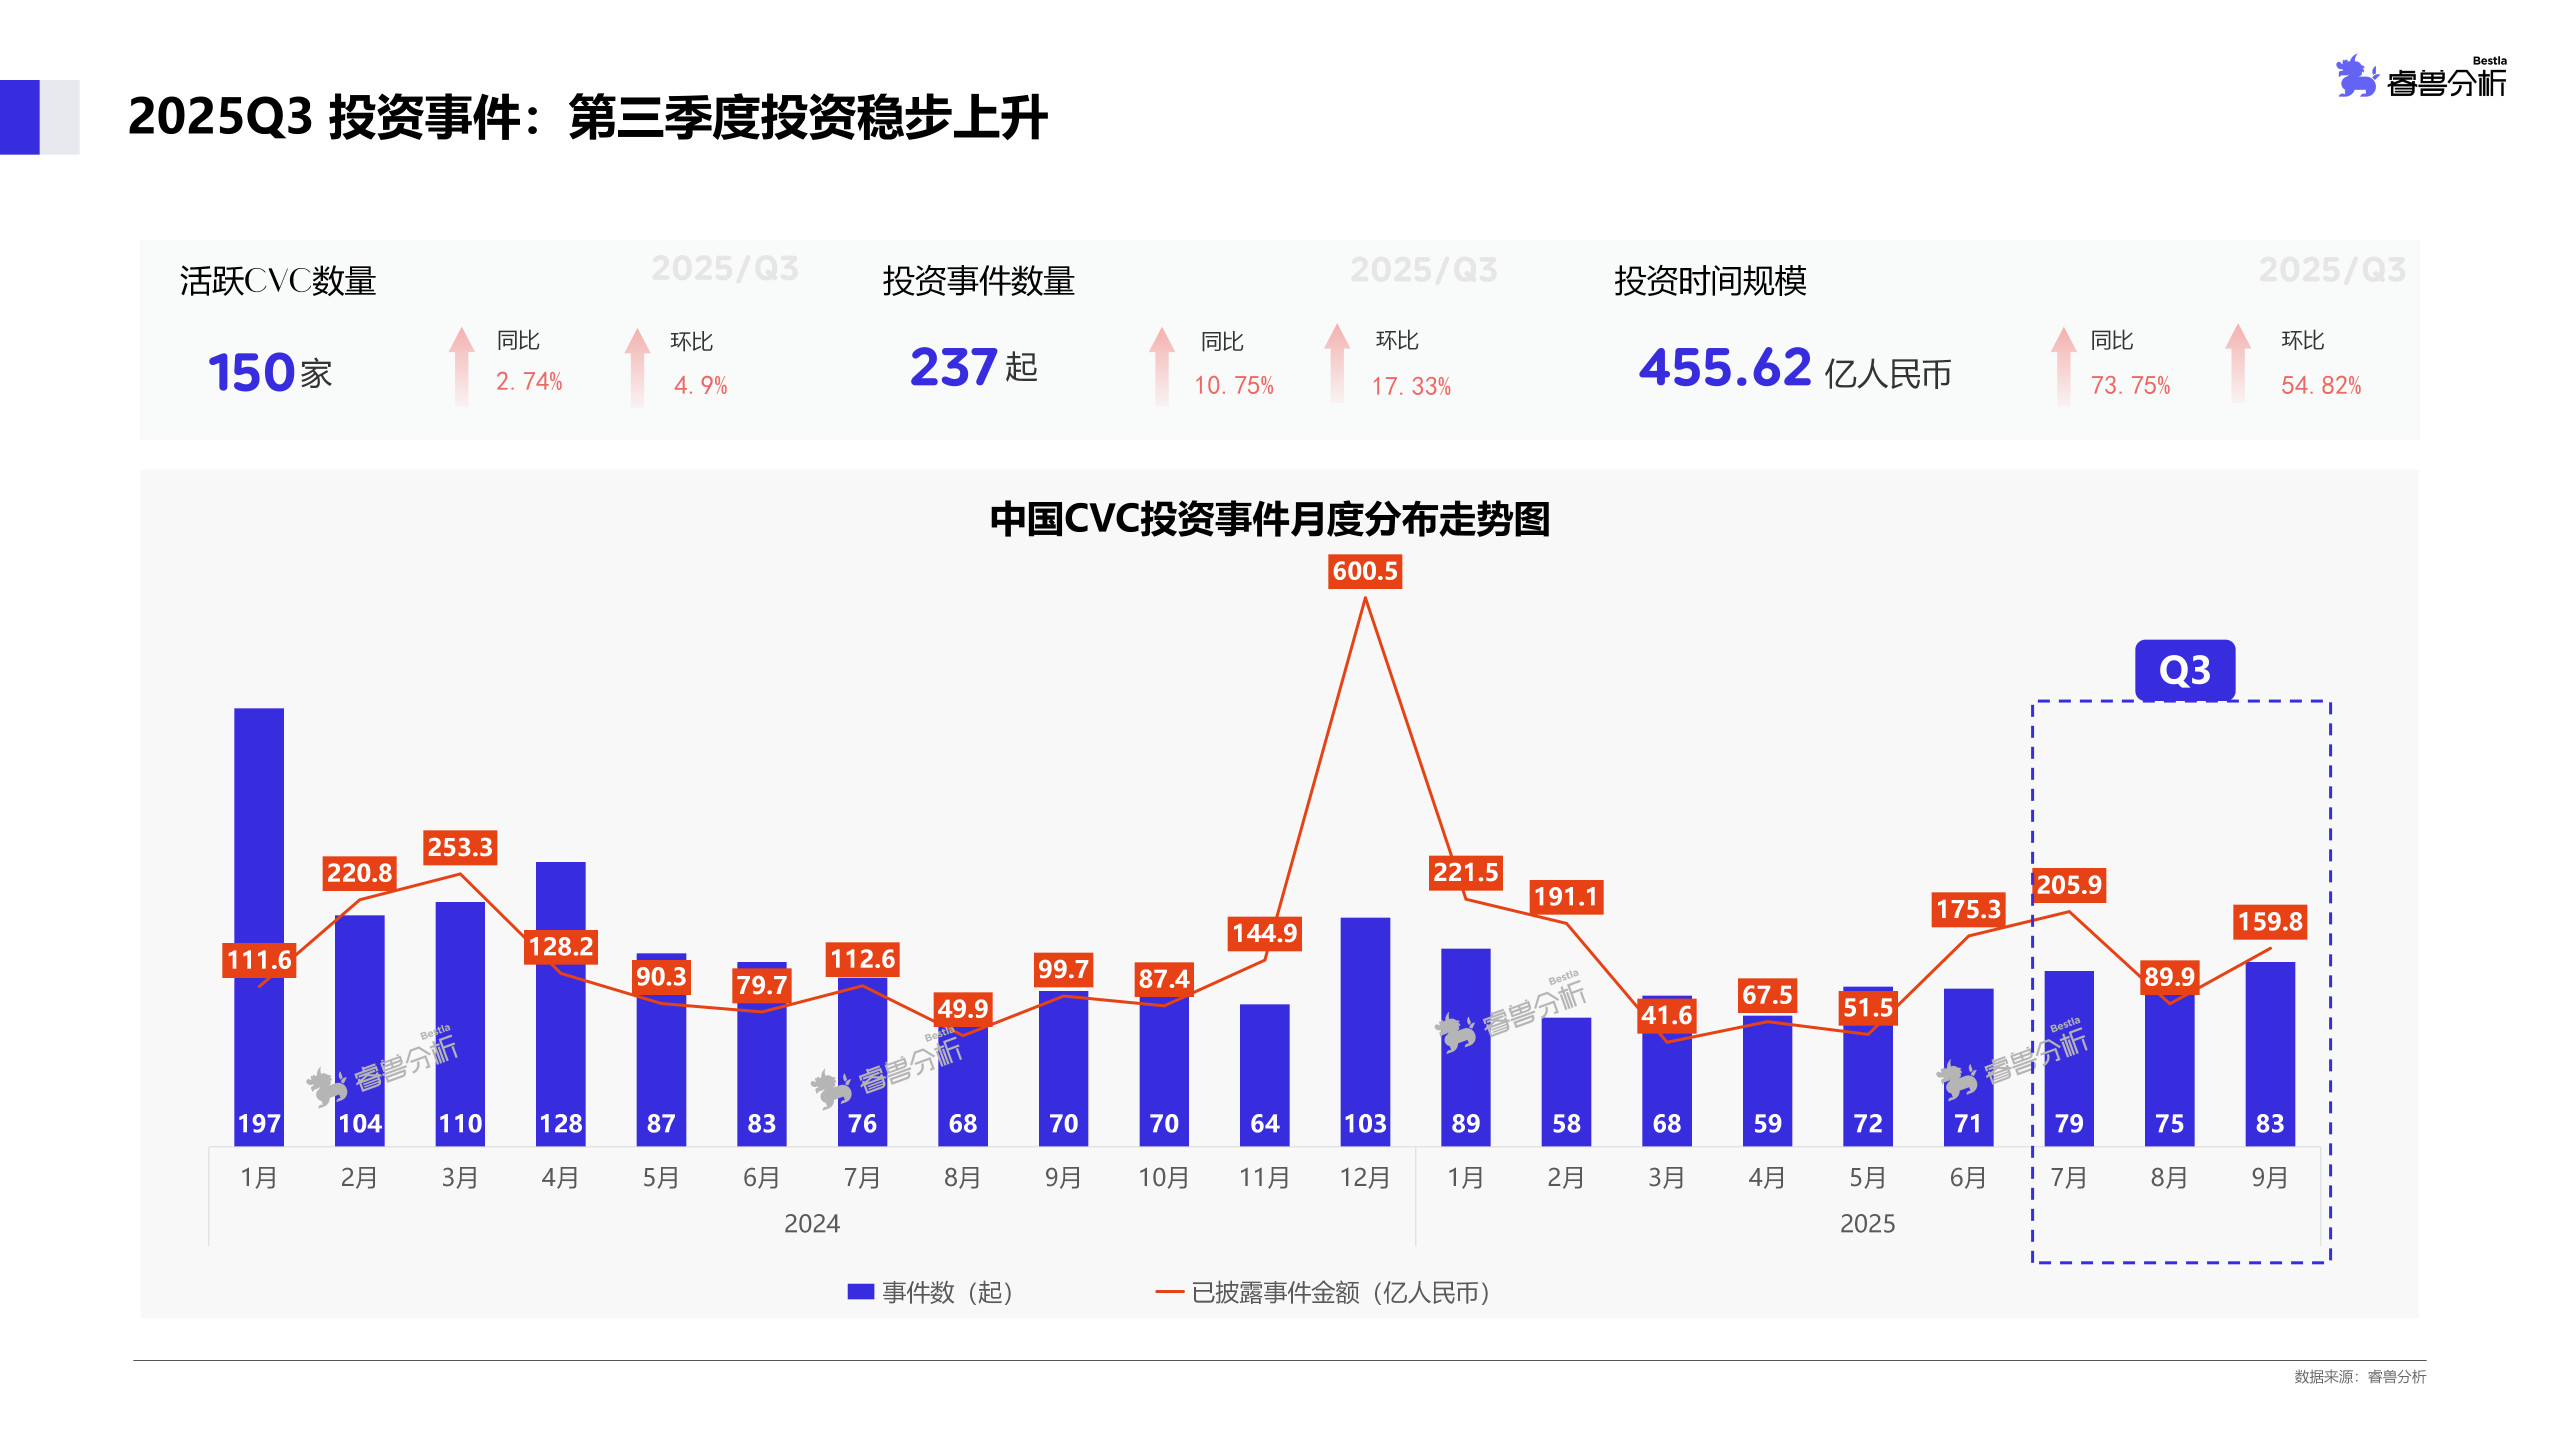Select the 2024 axis group label

[x=812, y=1222]
